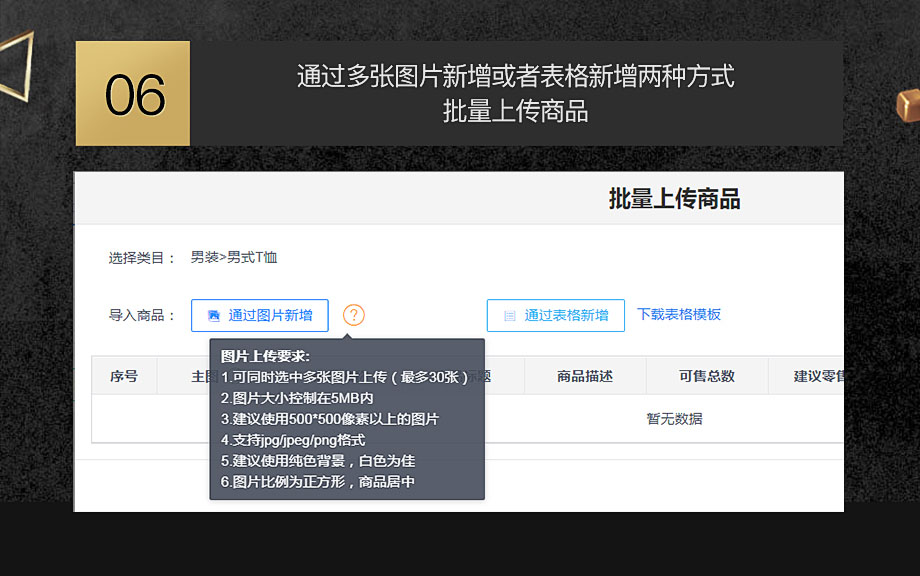
Task: Click the 商品描述 column header
Action: click(x=585, y=376)
